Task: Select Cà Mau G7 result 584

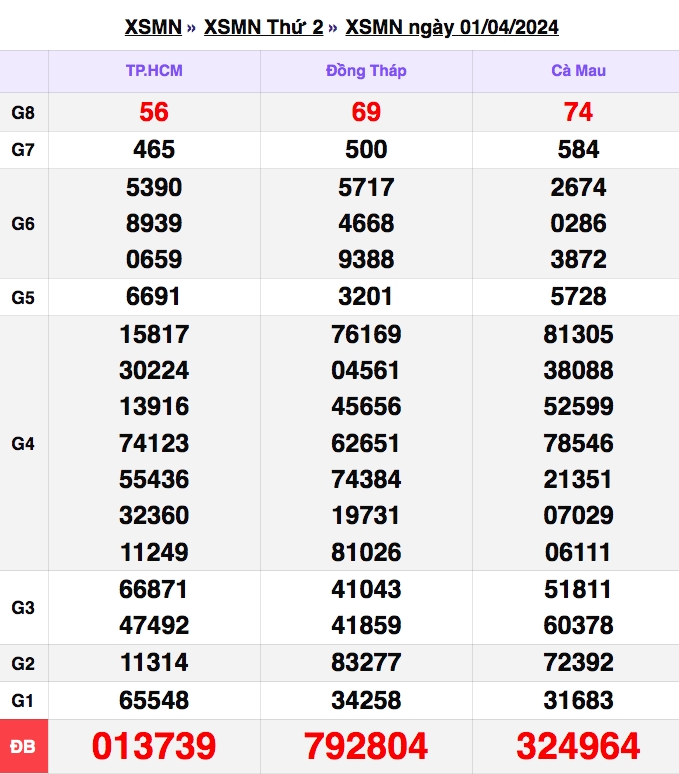Action: (x=578, y=150)
